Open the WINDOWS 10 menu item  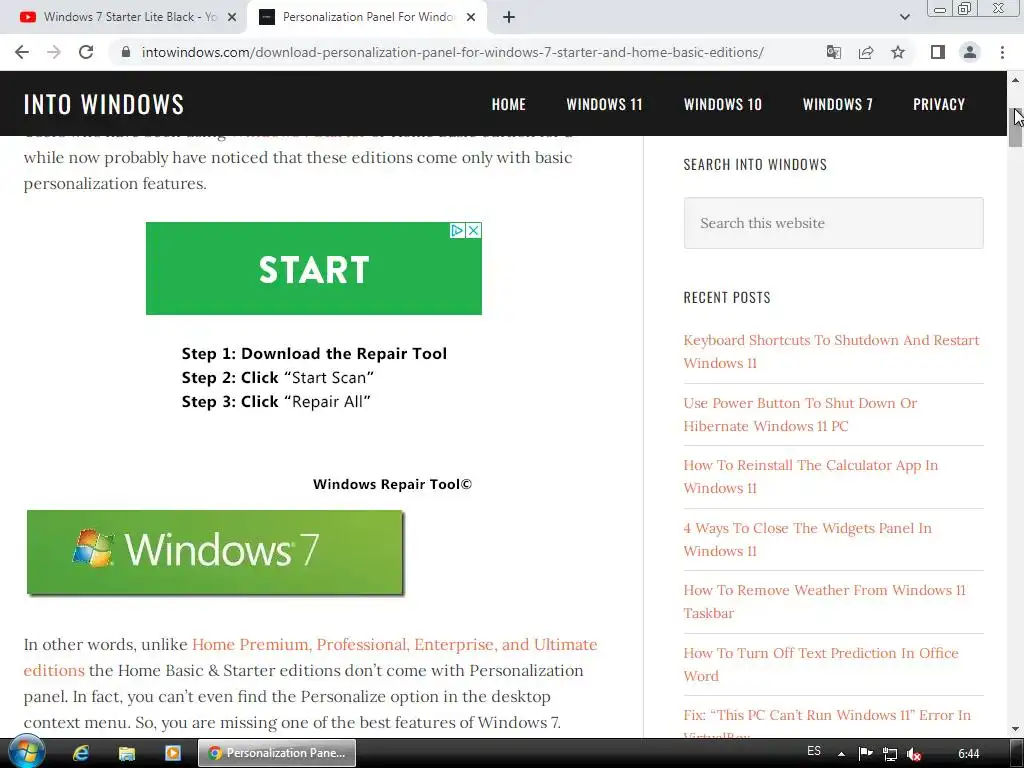(722, 104)
